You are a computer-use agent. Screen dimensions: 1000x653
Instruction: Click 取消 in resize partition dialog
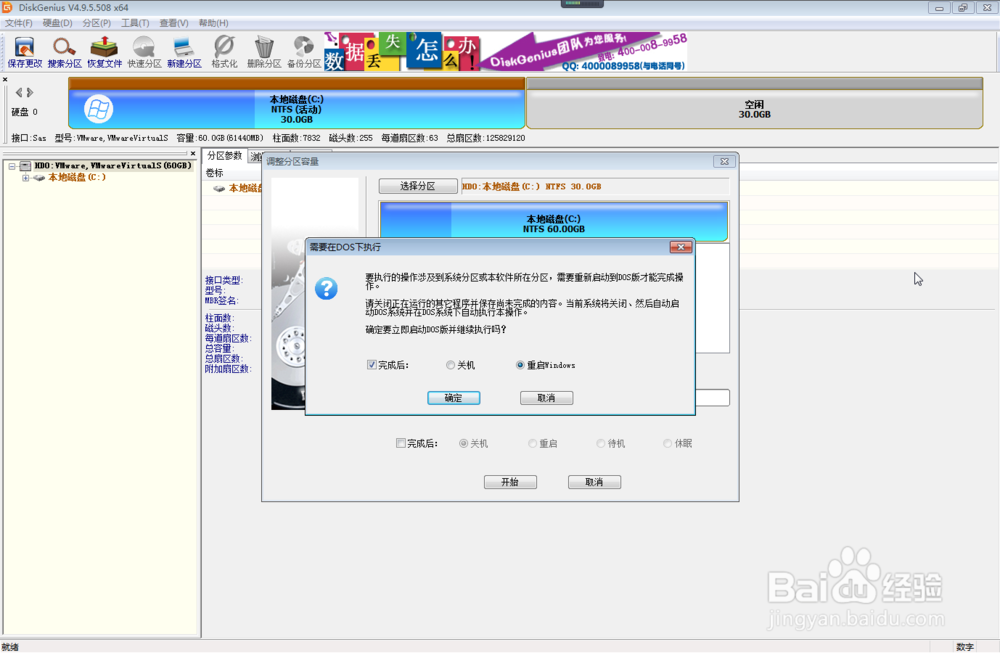pyautogui.click(x=594, y=482)
